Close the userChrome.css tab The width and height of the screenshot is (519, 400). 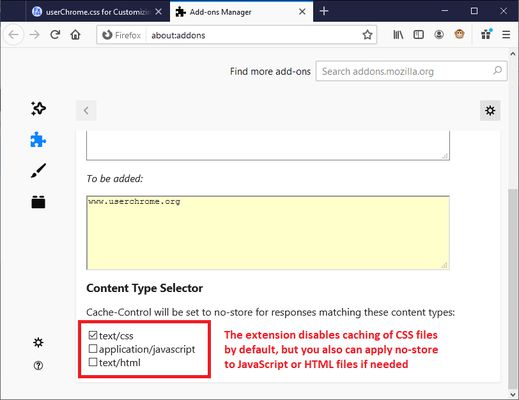click(x=159, y=12)
